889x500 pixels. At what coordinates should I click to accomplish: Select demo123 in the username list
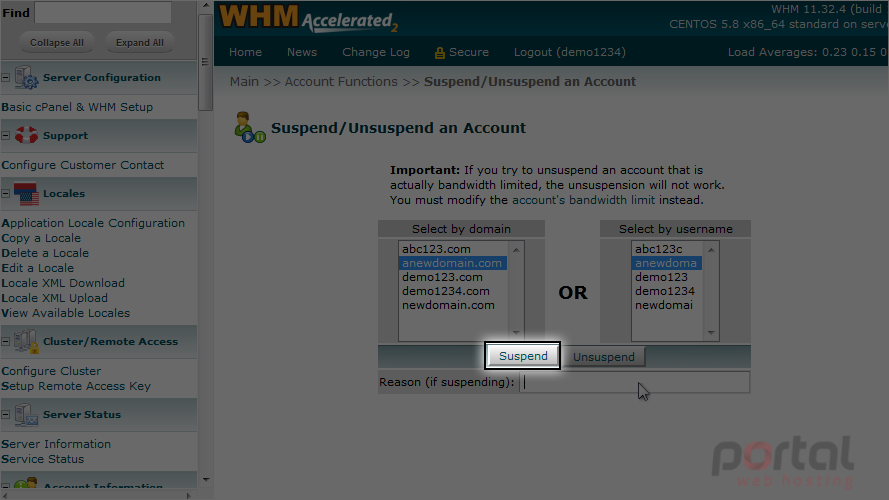667,277
